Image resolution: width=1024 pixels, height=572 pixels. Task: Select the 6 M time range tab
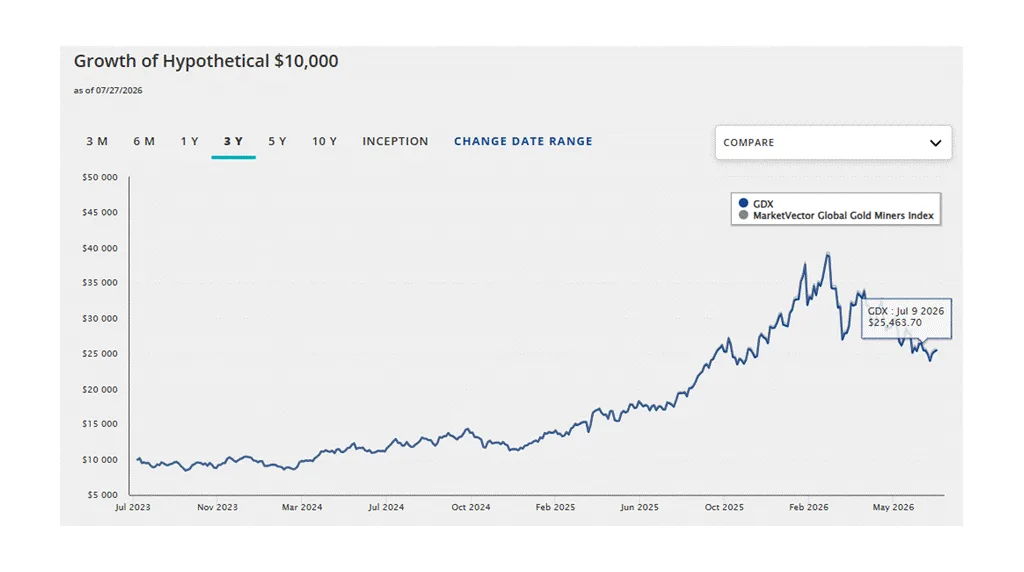[x=144, y=141]
